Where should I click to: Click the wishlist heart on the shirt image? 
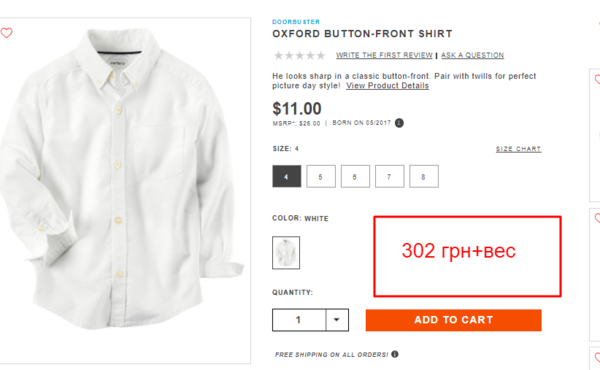(x=7, y=33)
